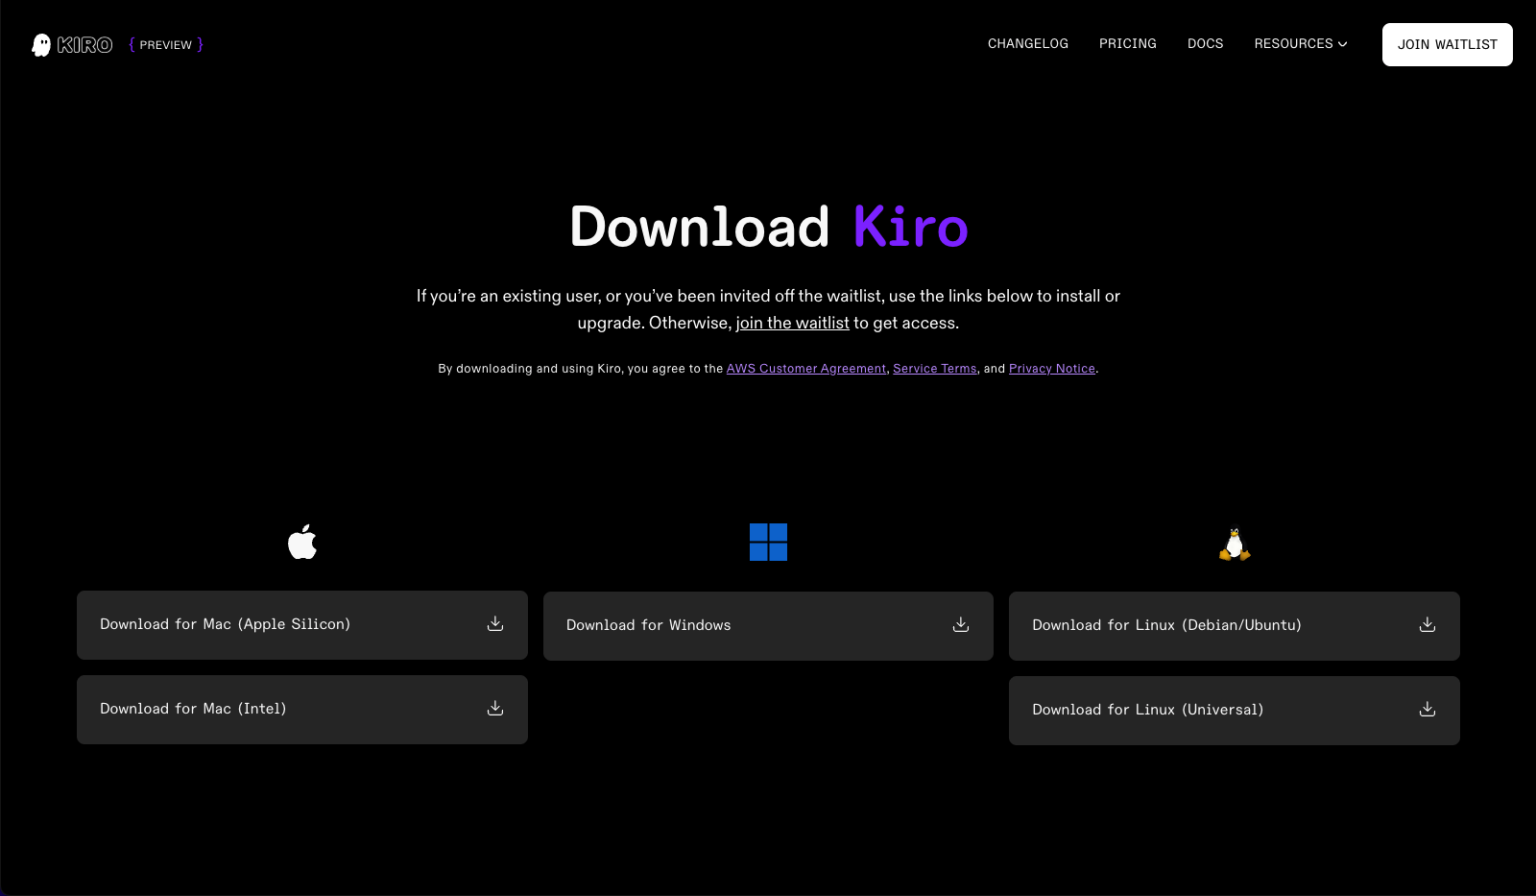
Task: Click the download icon on Linux Universal button
Action: coord(1426,708)
